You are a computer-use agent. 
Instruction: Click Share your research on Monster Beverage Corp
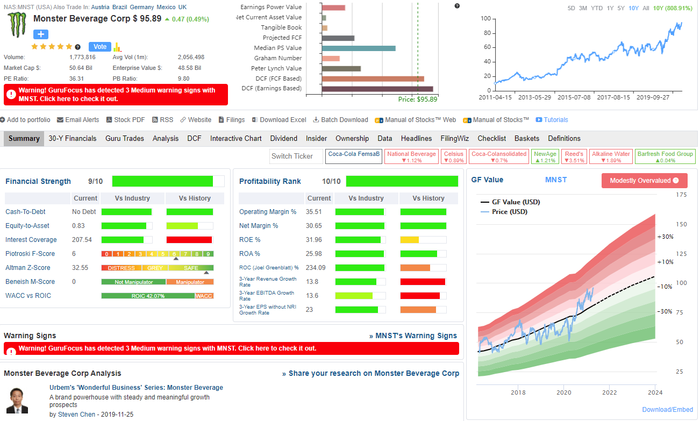[370, 373]
